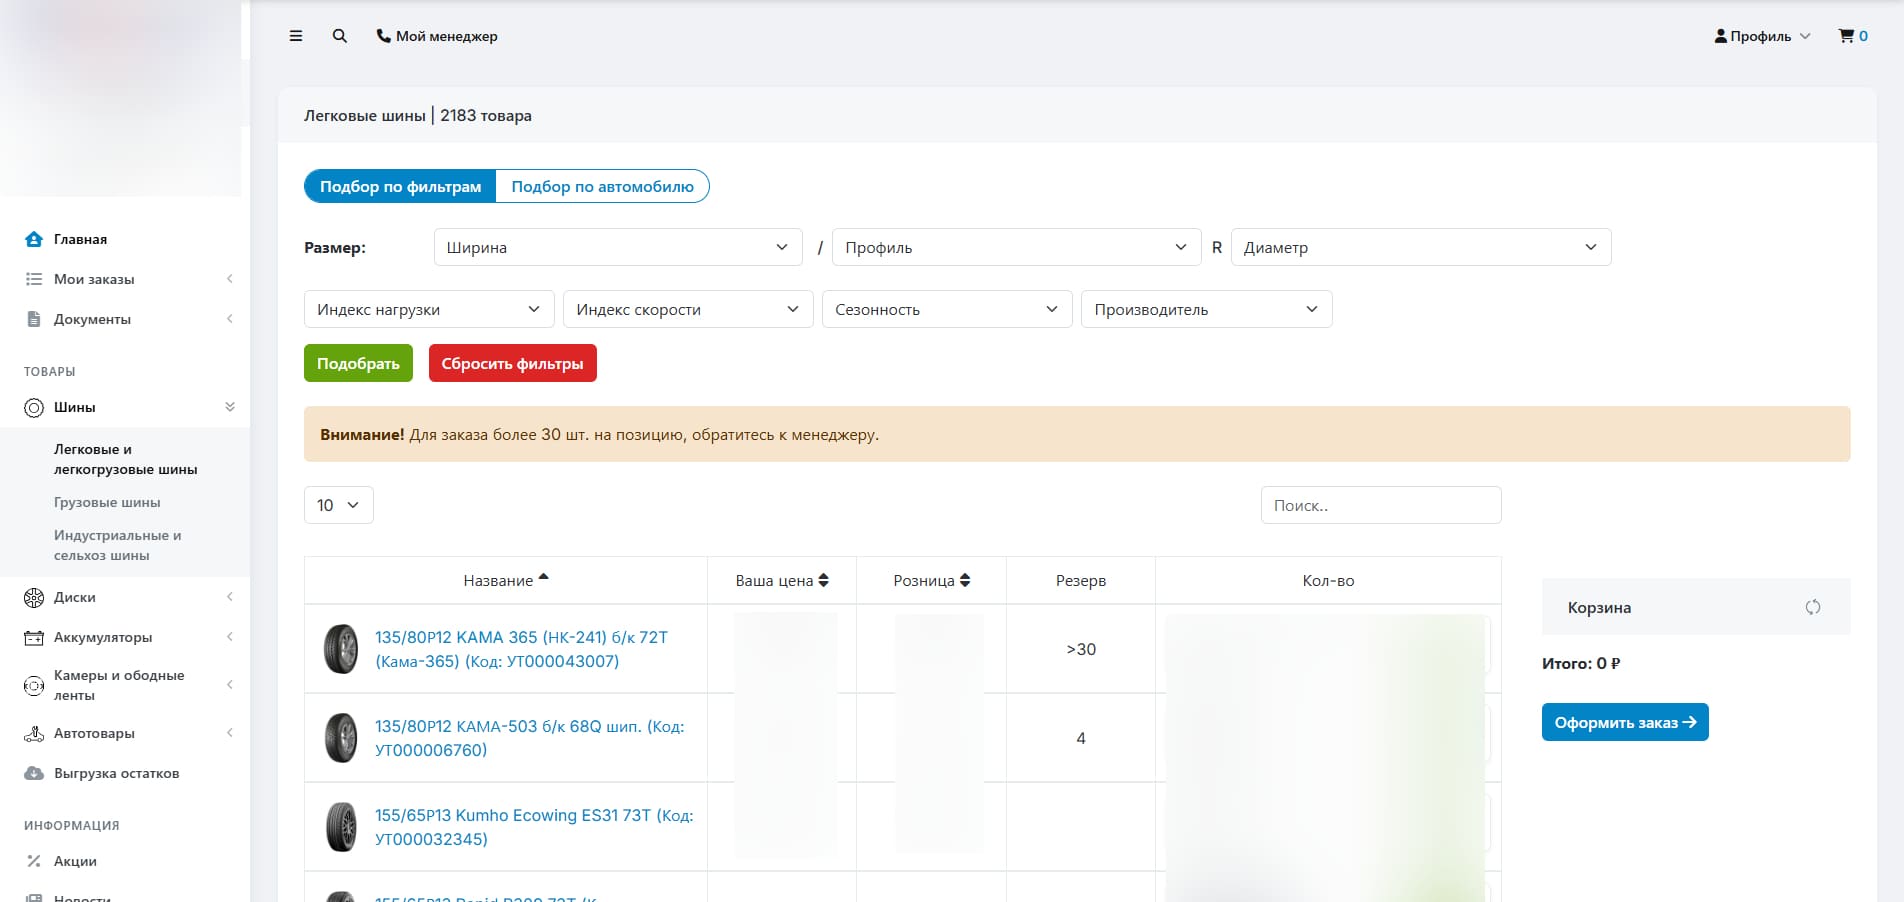
Task: Focus the Поиск.. search field
Action: 1381,505
